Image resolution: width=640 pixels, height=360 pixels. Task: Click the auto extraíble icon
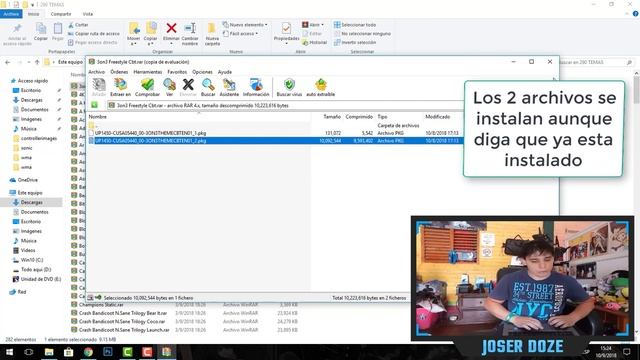[x=320, y=87]
